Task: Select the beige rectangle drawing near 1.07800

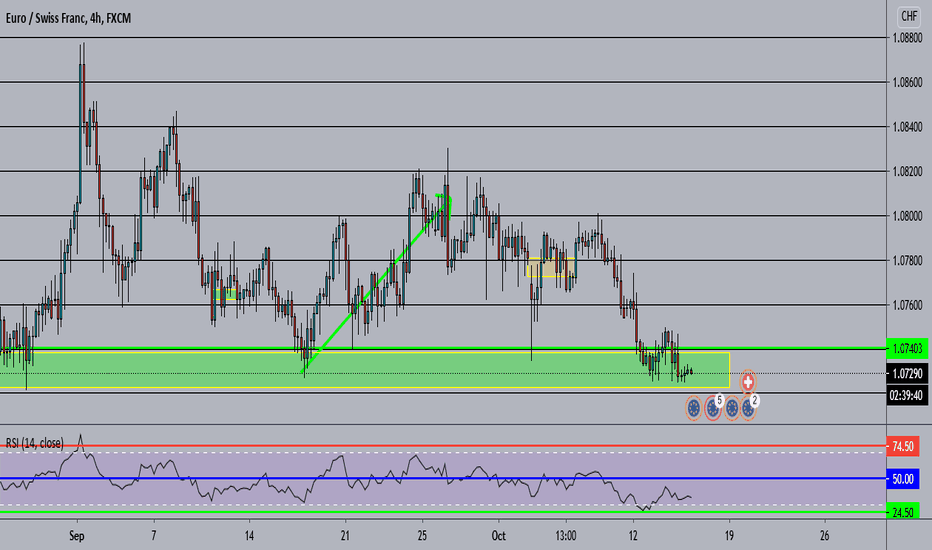Action: [x=550, y=267]
